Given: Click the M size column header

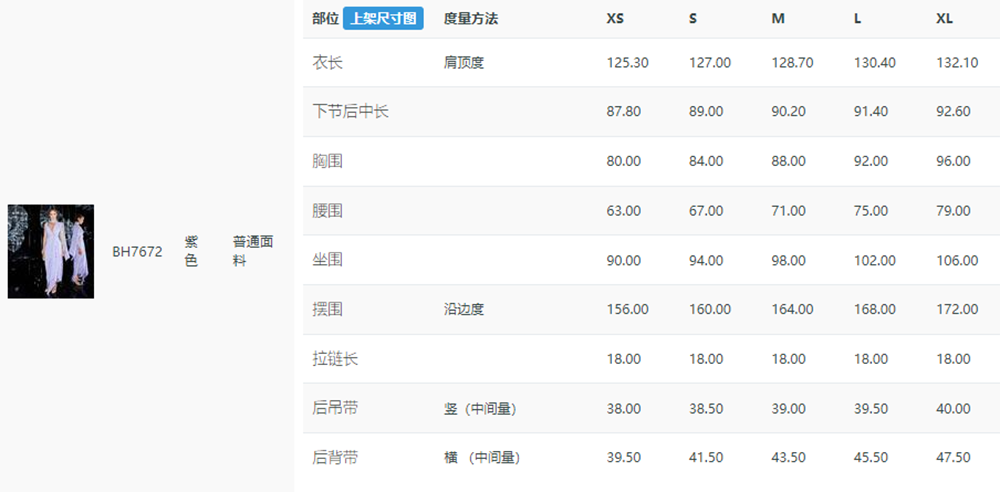Looking at the screenshot, I should [778, 19].
